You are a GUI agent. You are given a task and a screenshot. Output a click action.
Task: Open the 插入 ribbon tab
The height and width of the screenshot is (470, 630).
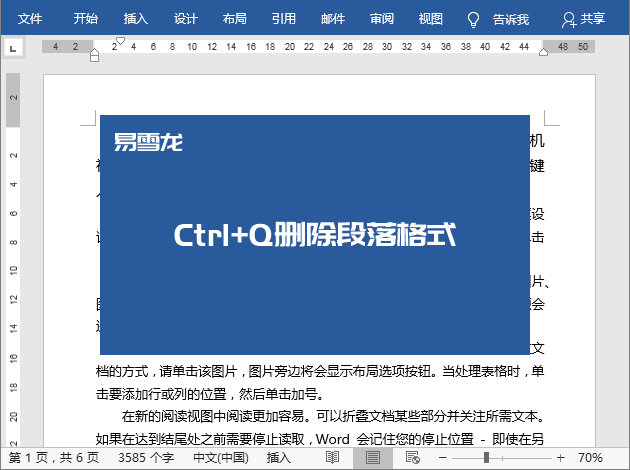tap(135, 18)
